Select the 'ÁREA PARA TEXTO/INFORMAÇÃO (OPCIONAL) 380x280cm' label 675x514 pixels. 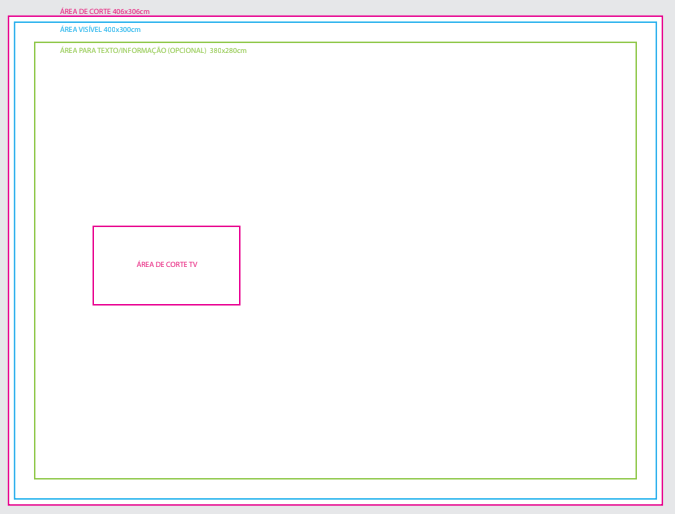tap(153, 50)
